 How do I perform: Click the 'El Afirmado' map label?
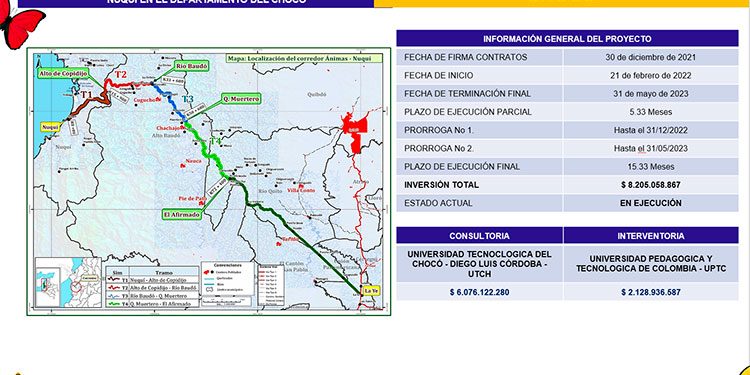182,215
